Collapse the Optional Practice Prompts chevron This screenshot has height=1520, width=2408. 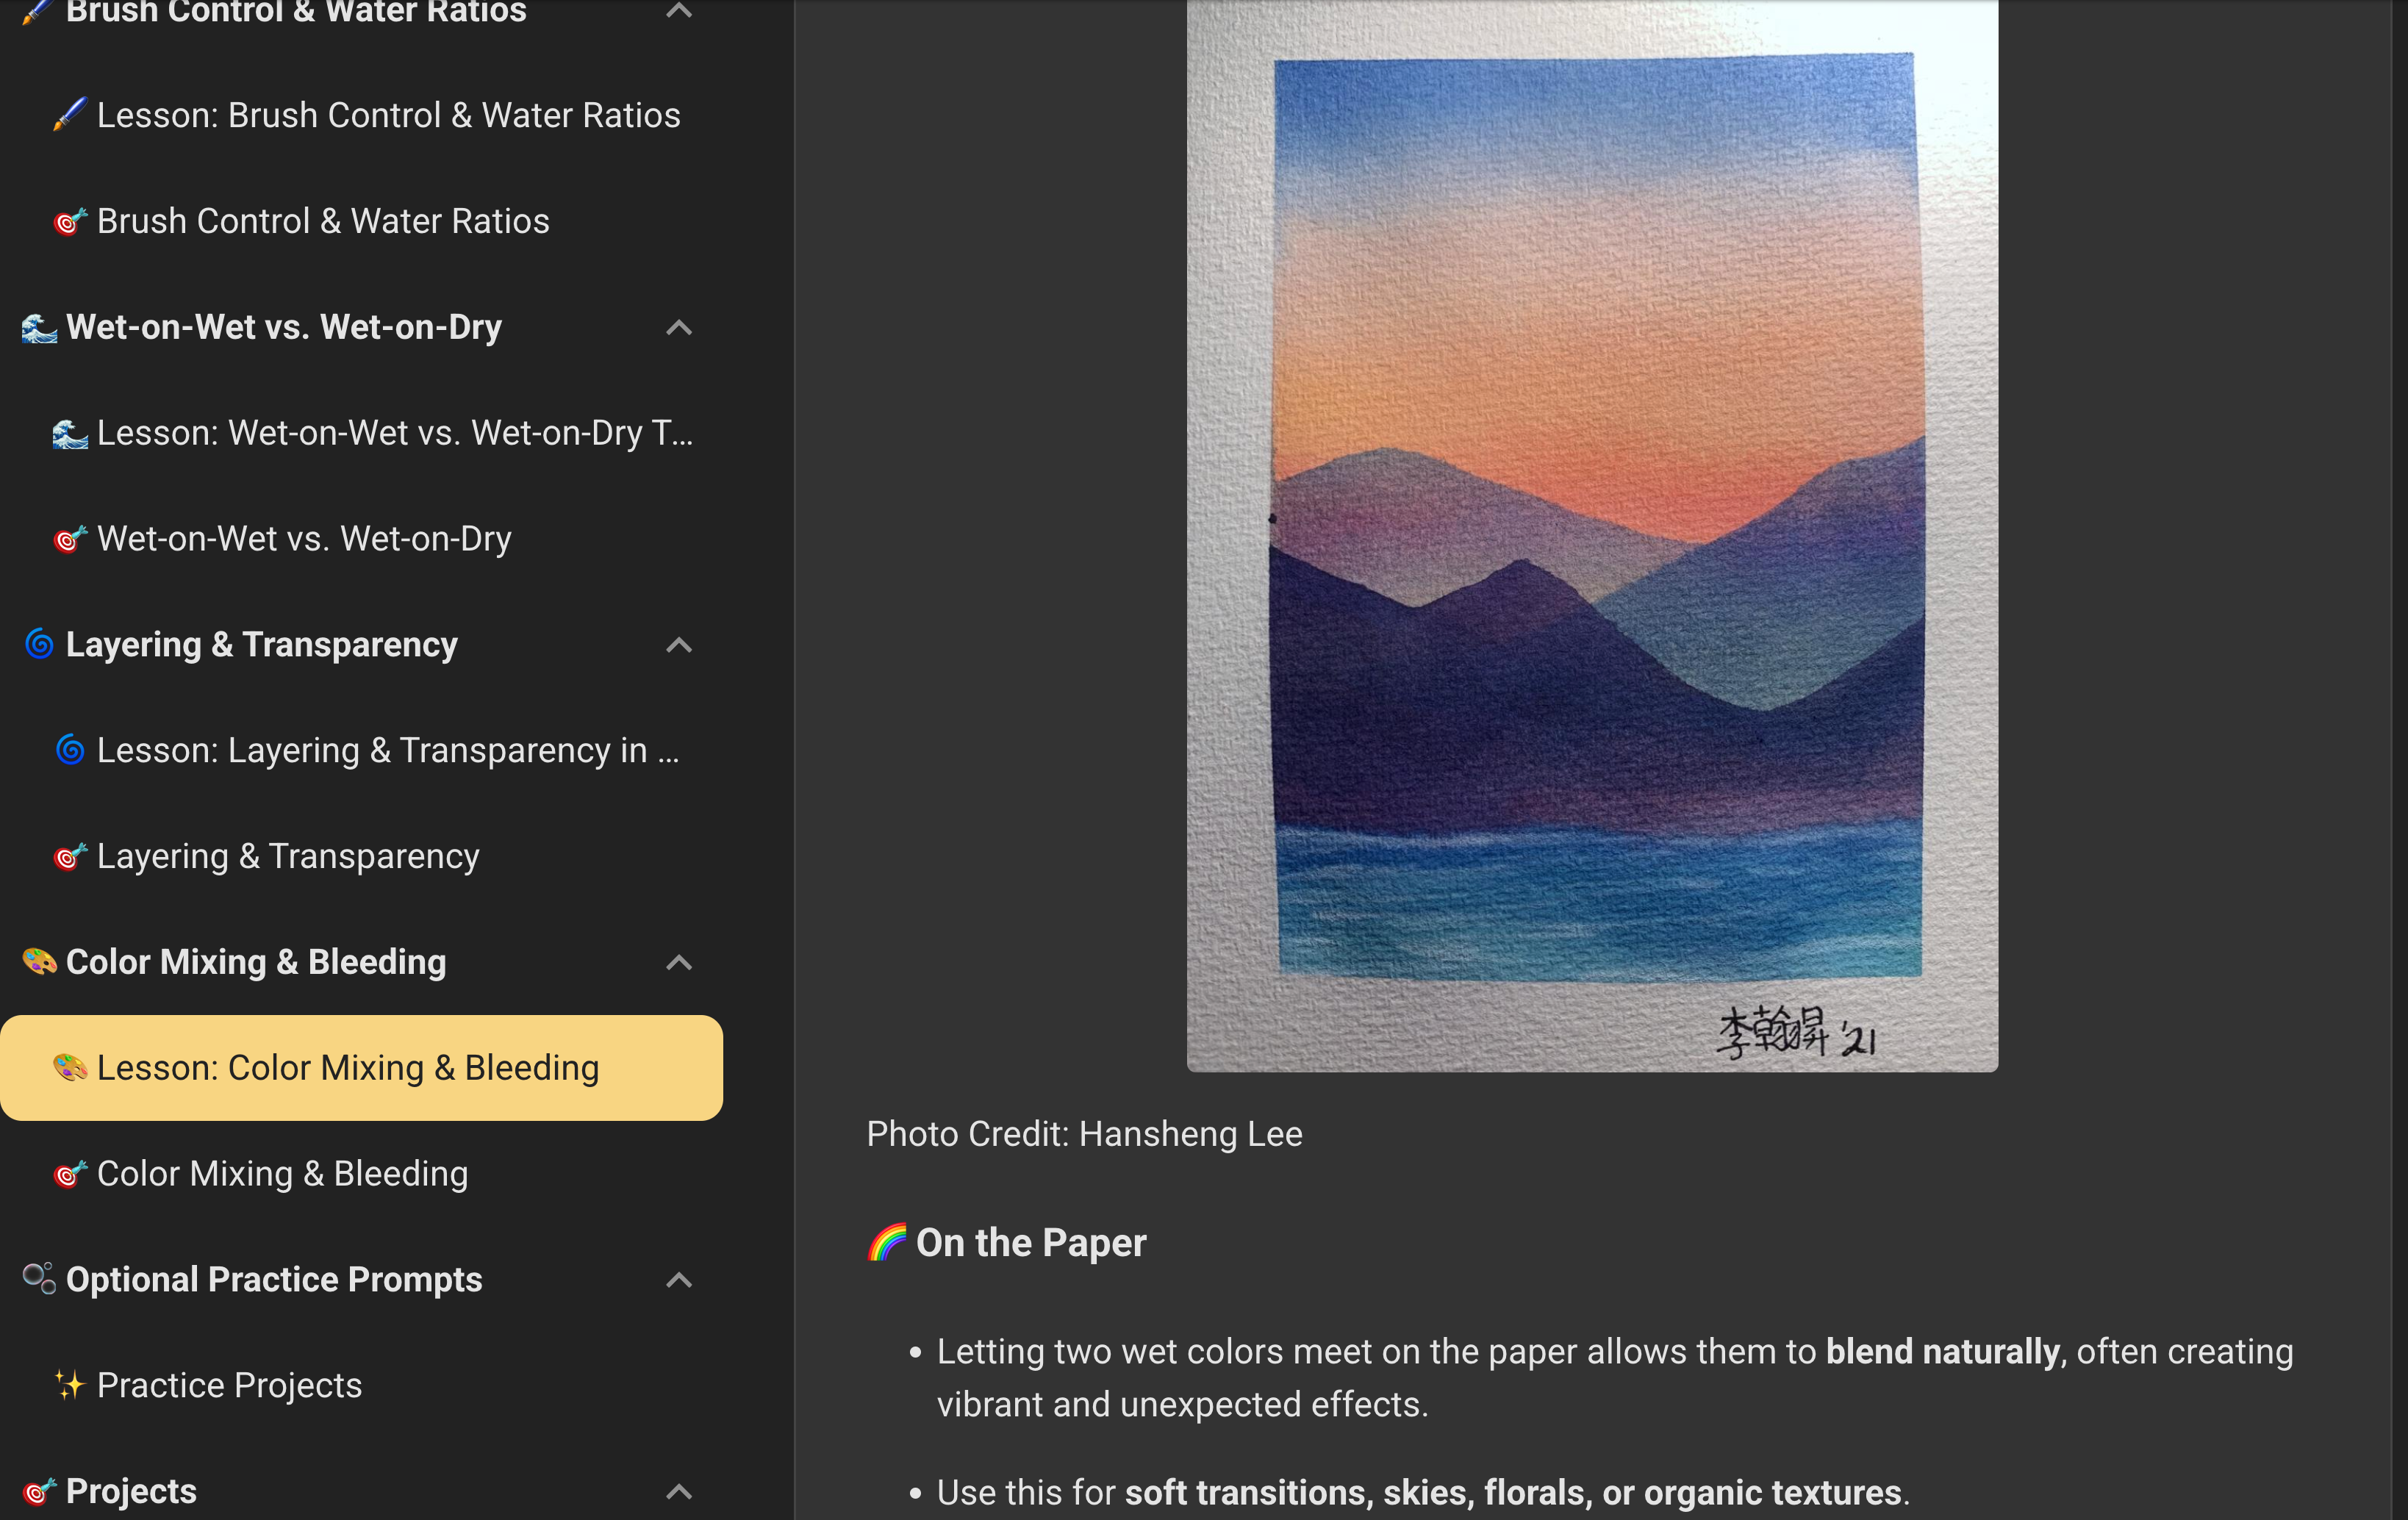click(x=679, y=1279)
